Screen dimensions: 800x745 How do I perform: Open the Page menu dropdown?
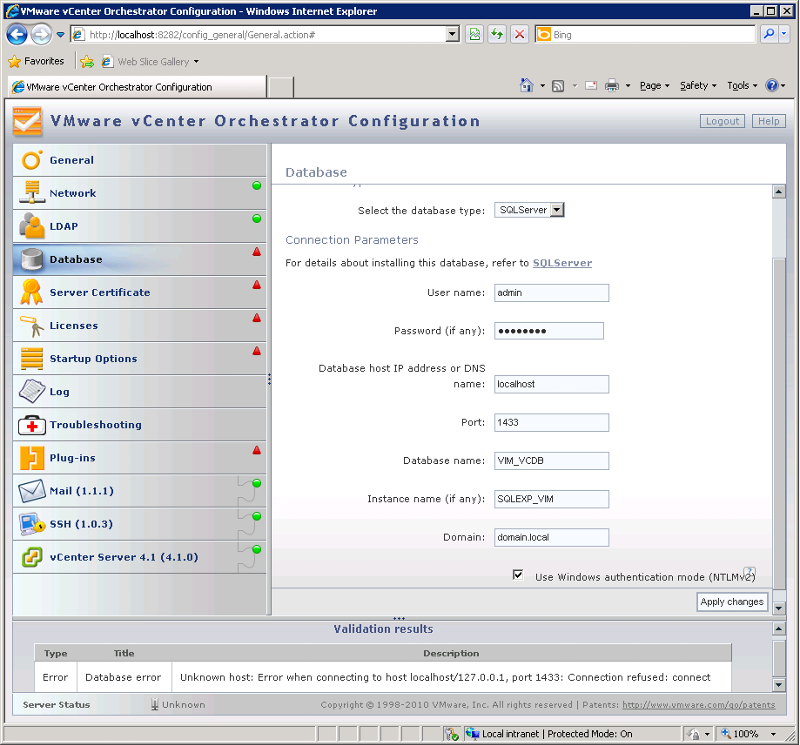click(655, 86)
